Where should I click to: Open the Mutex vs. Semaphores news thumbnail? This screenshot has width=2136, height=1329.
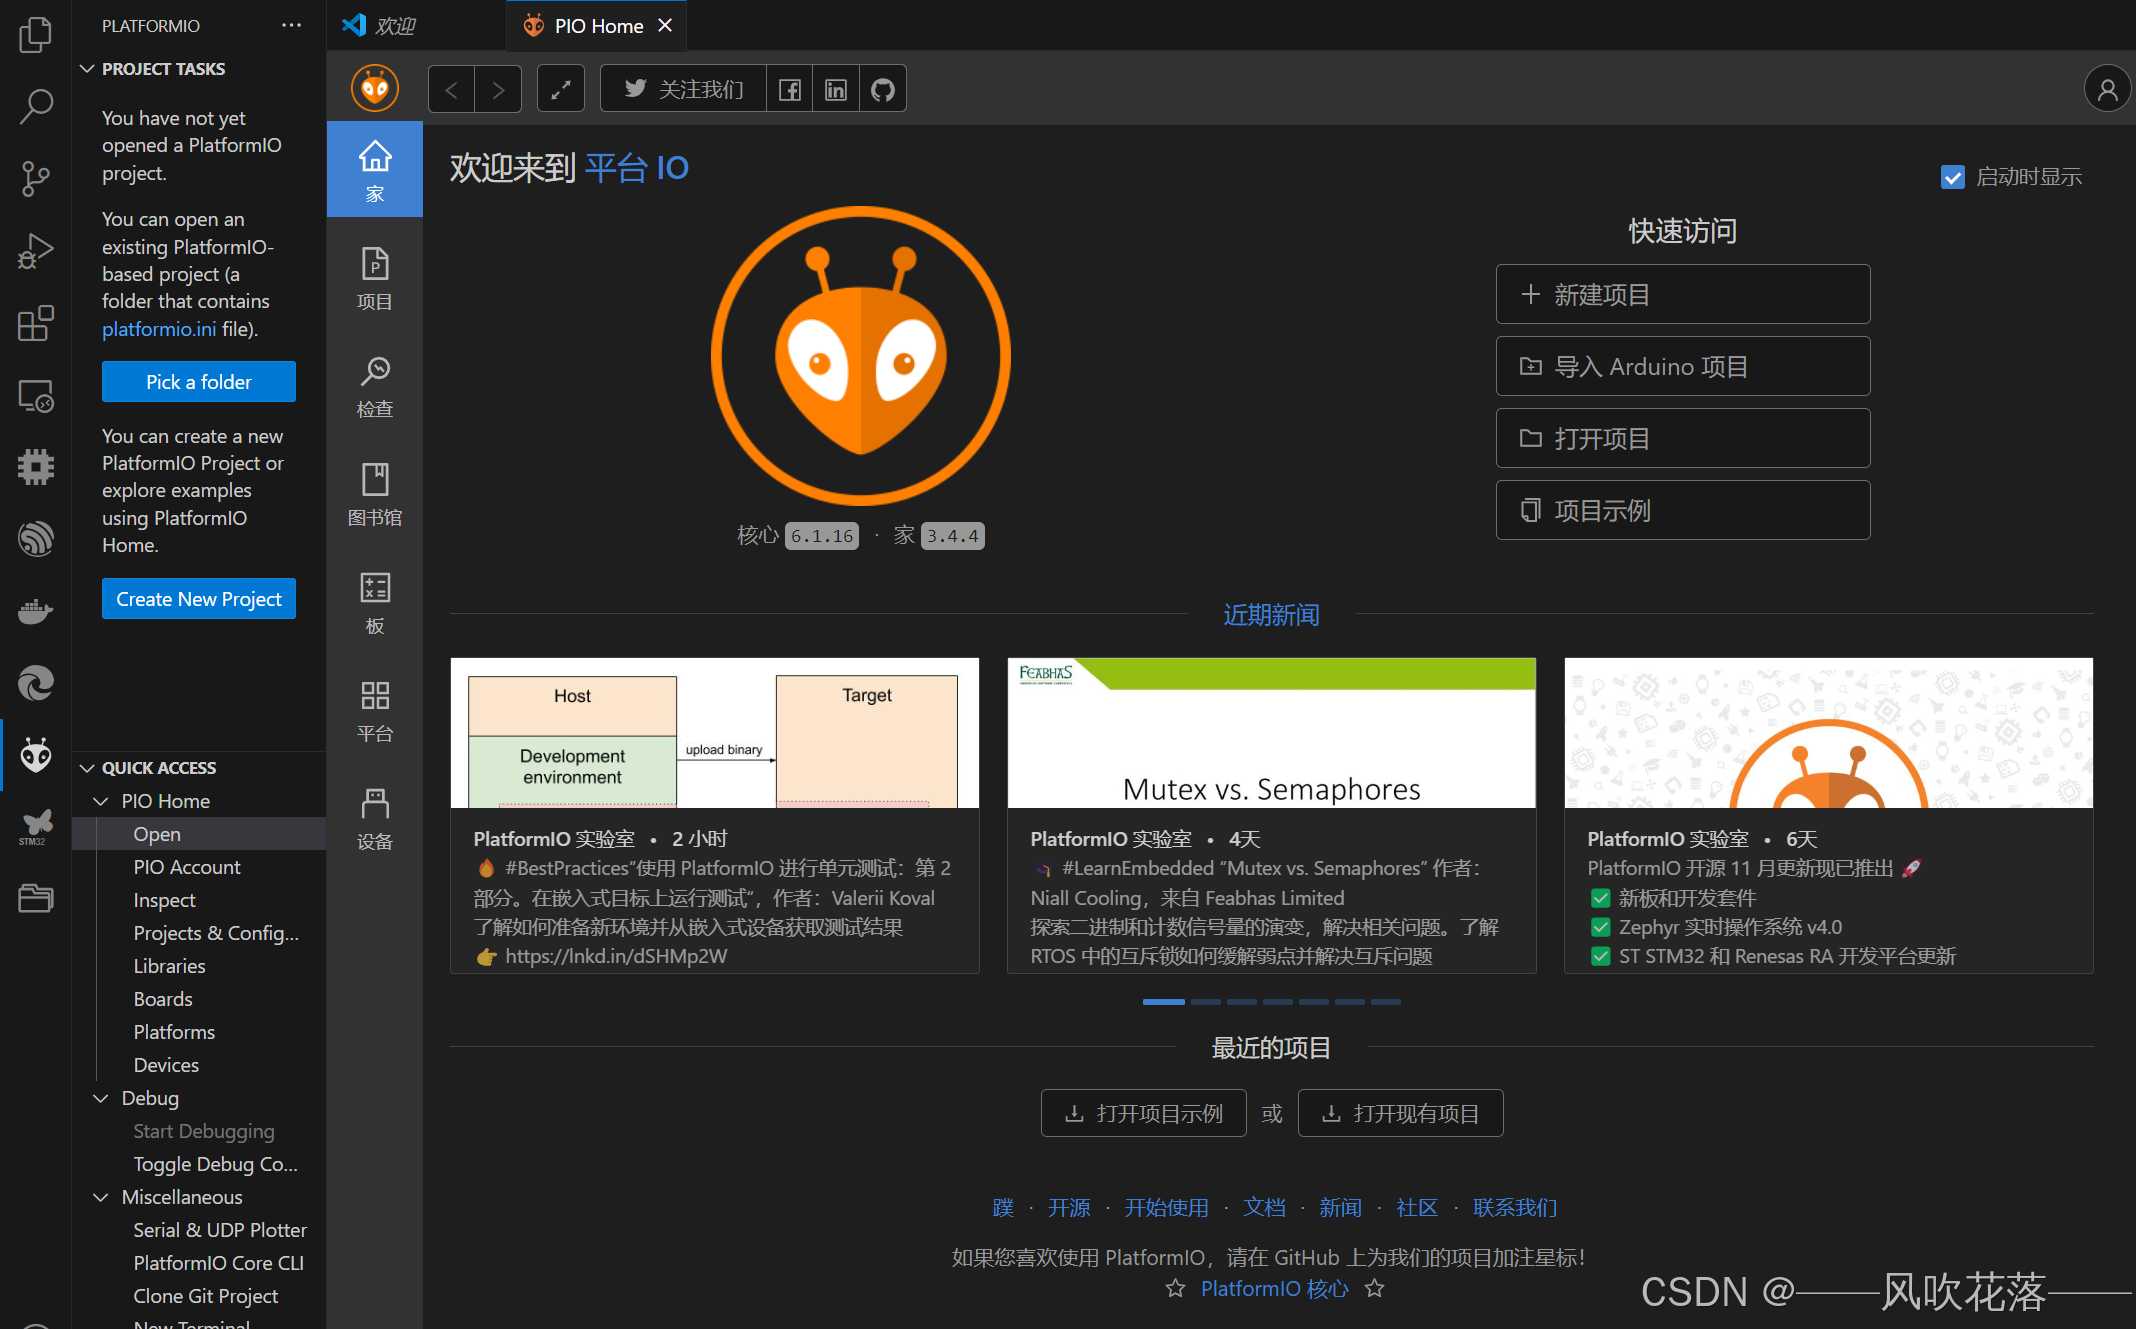click(x=1270, y=733)
